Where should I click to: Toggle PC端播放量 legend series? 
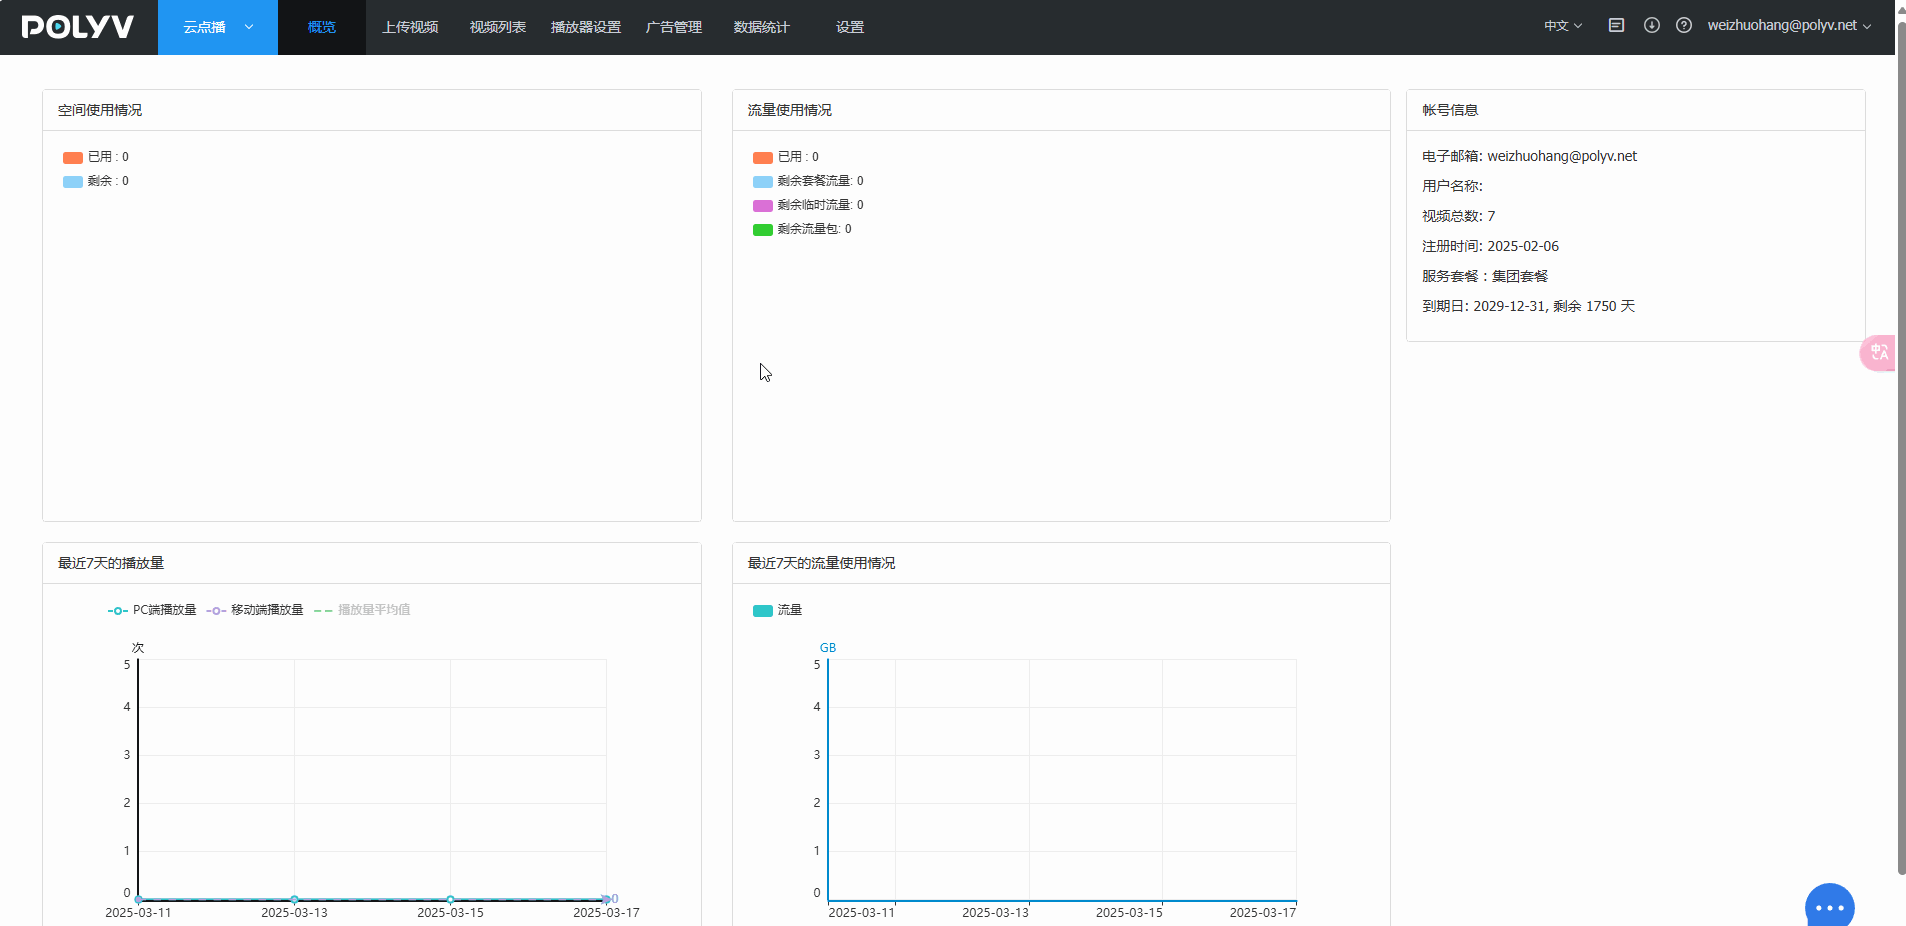[x=152, y=610]
